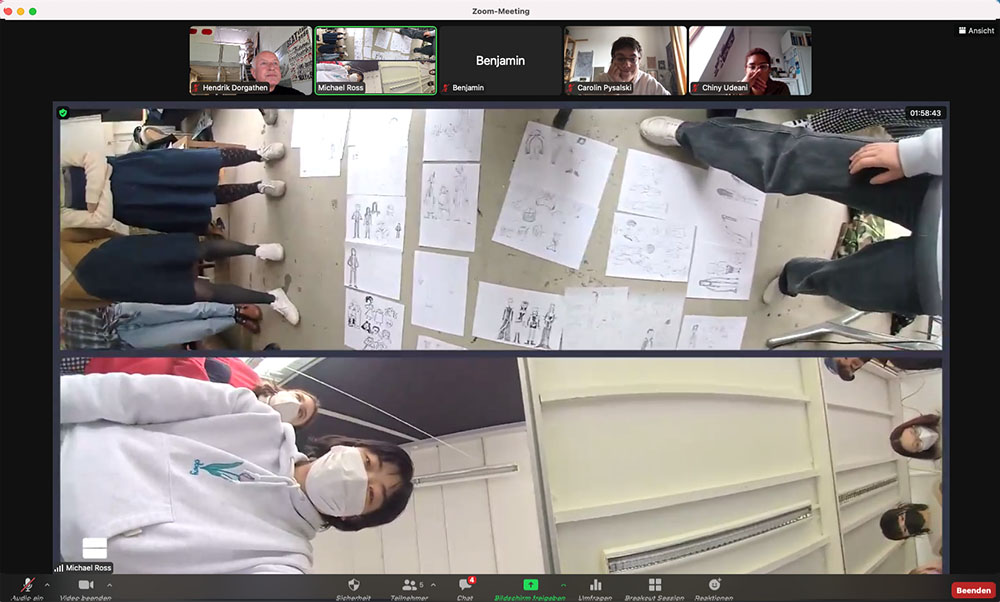Click the macOS green fullscreen button

pyautogui.click(x=33, y=11)
